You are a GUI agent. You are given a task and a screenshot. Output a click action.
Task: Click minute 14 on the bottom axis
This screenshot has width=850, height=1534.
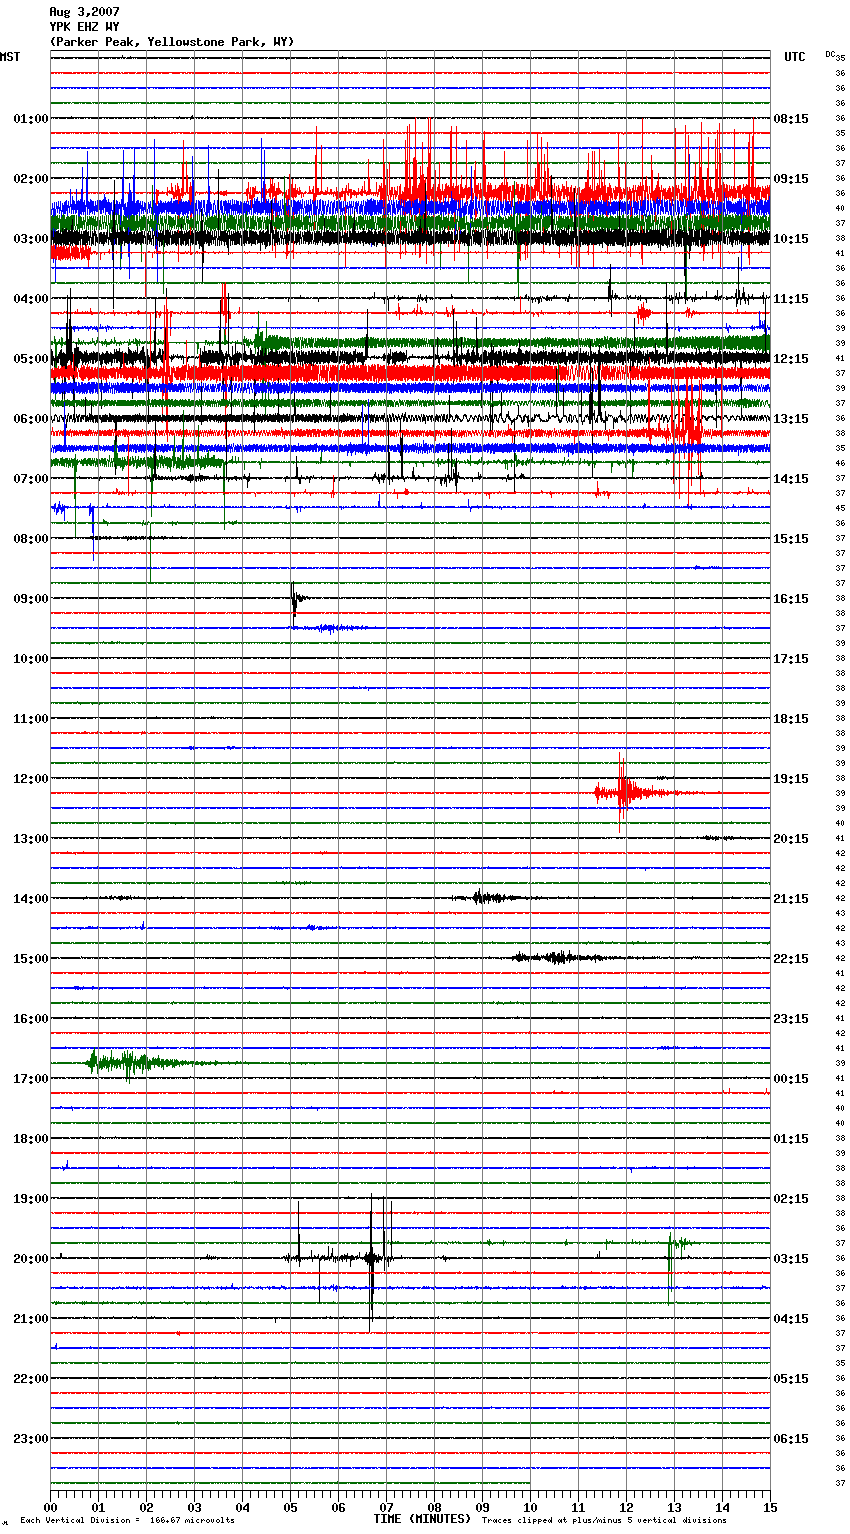tap(722, 1507)
